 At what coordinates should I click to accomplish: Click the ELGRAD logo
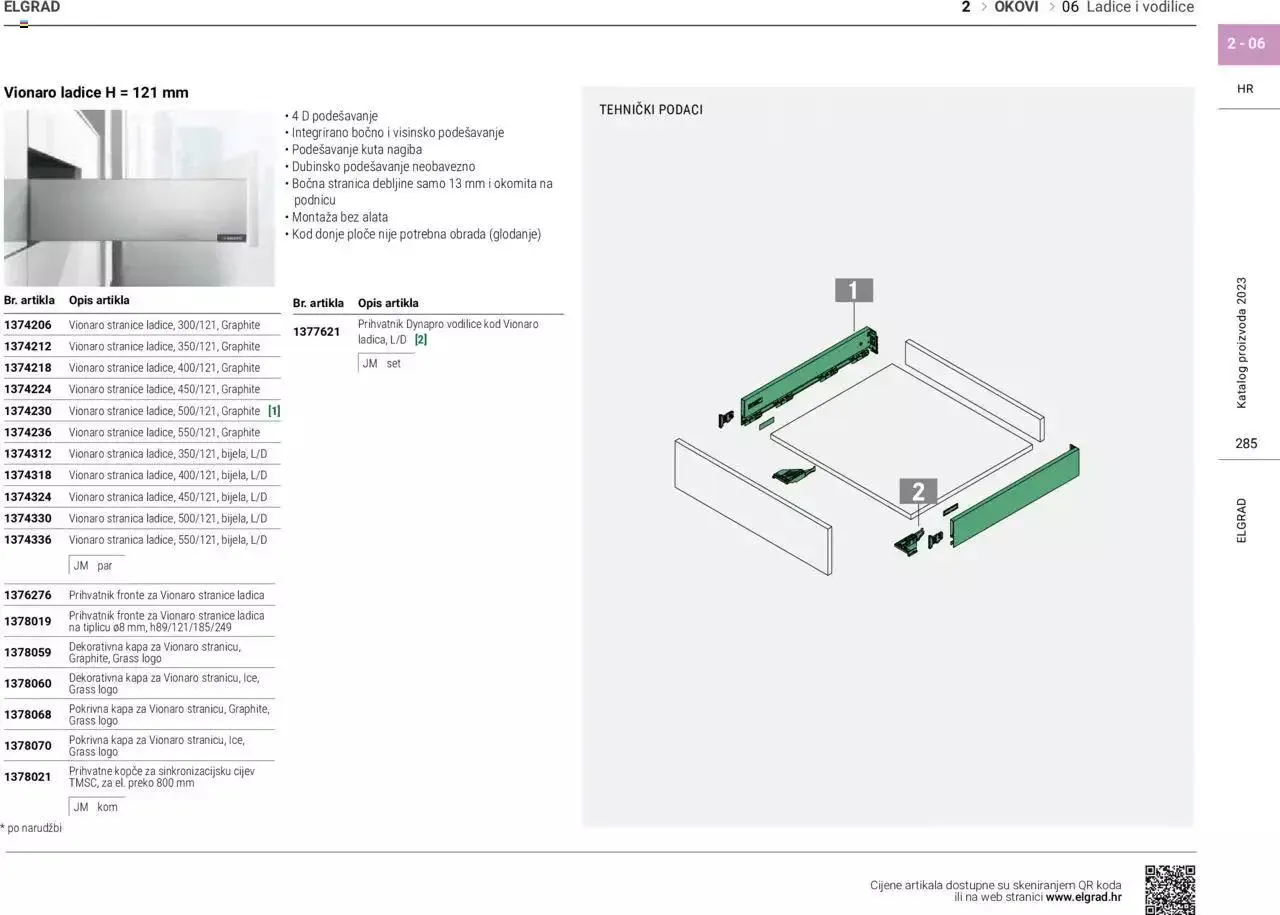pos(33,6)
